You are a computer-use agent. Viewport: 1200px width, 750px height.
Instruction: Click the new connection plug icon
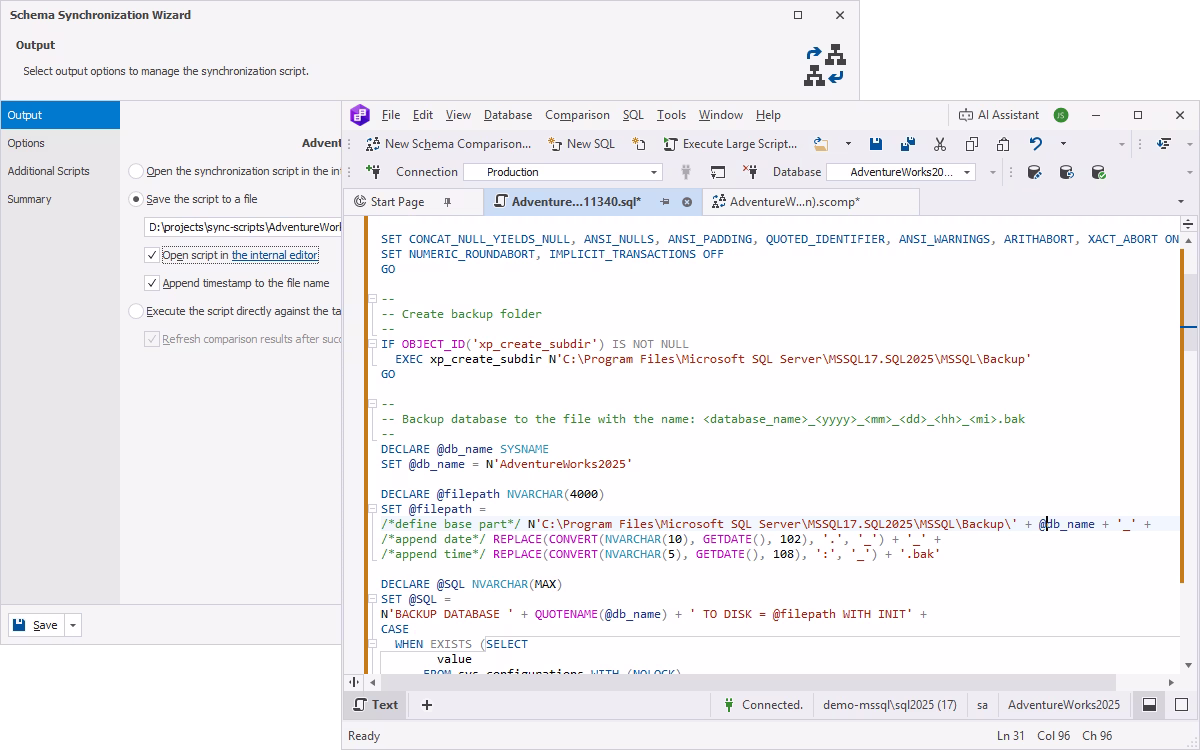[373, 172]
